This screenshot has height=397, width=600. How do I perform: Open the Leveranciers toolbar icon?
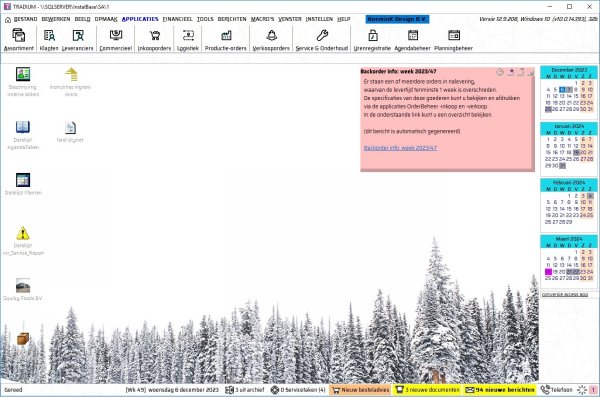pos(78,40)
